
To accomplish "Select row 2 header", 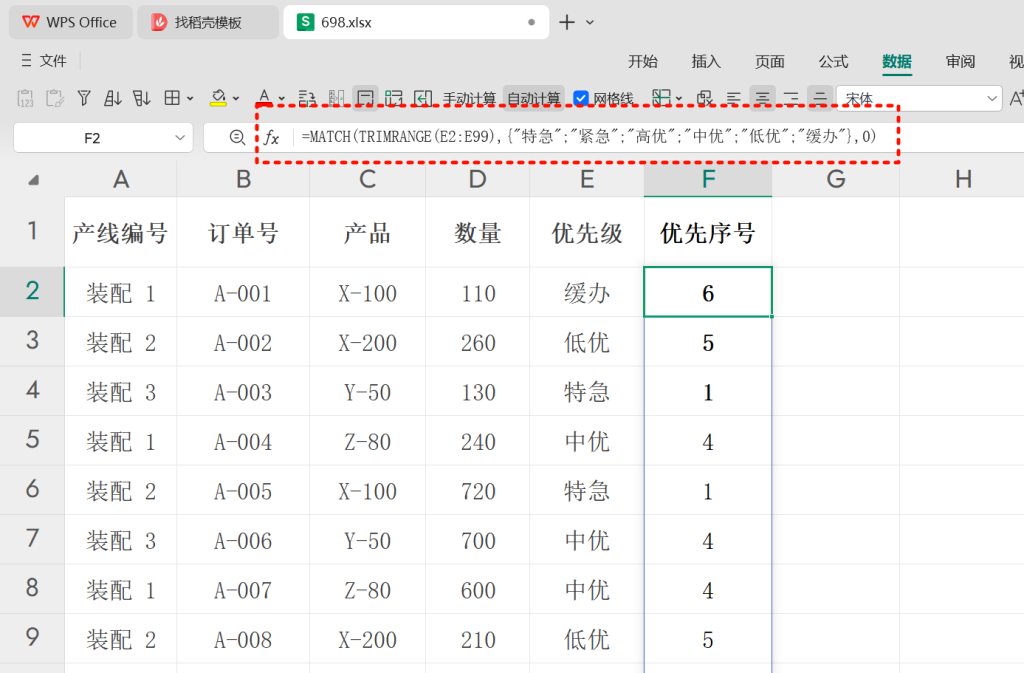I will pos(32,291).
